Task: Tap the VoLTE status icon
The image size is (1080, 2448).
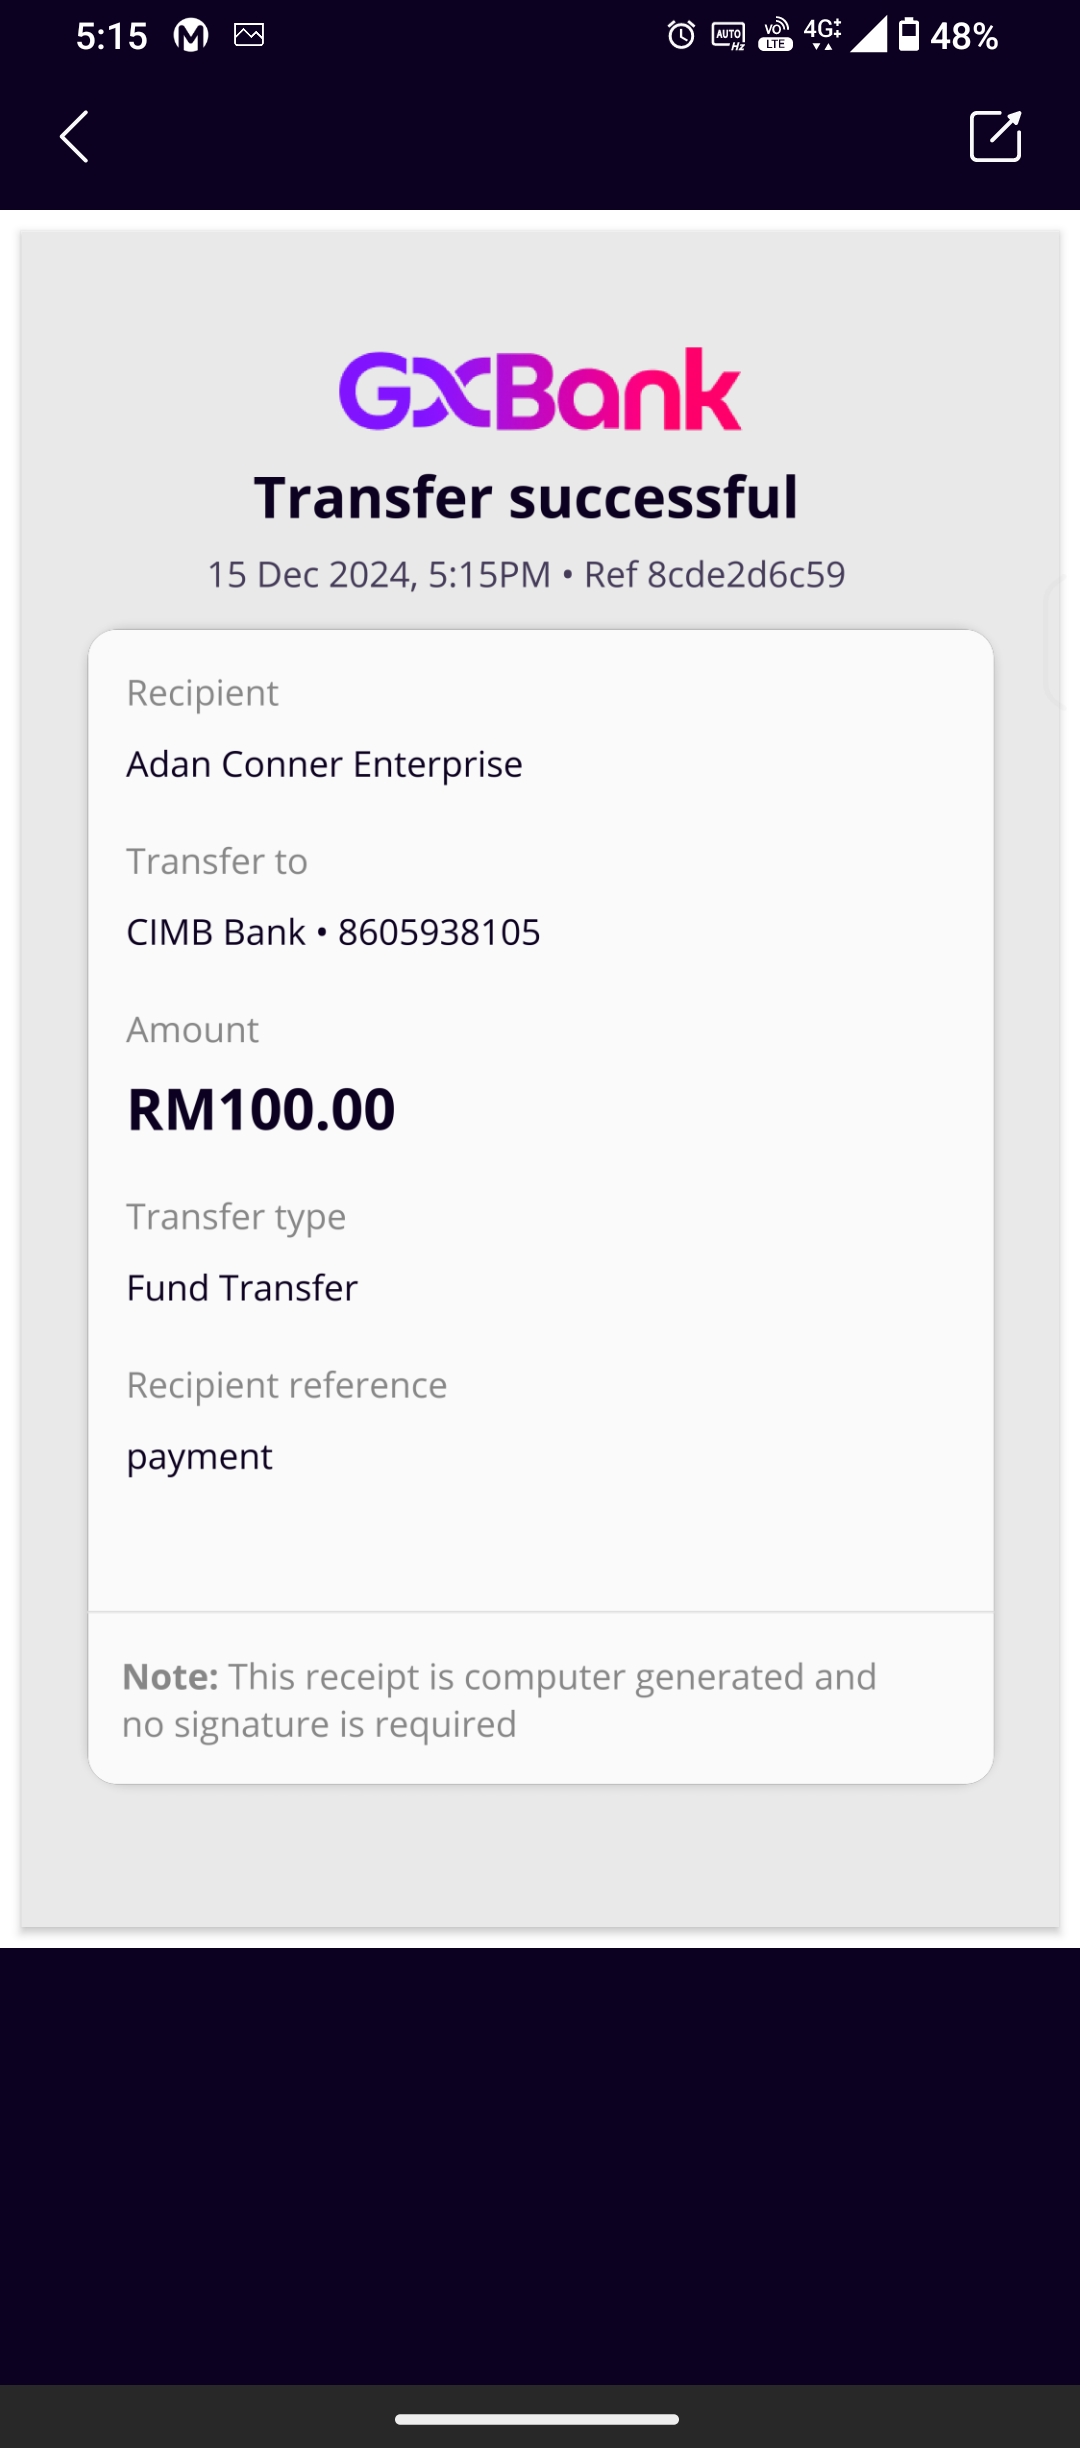Action: pyautogui.click(x=776, y=35)
